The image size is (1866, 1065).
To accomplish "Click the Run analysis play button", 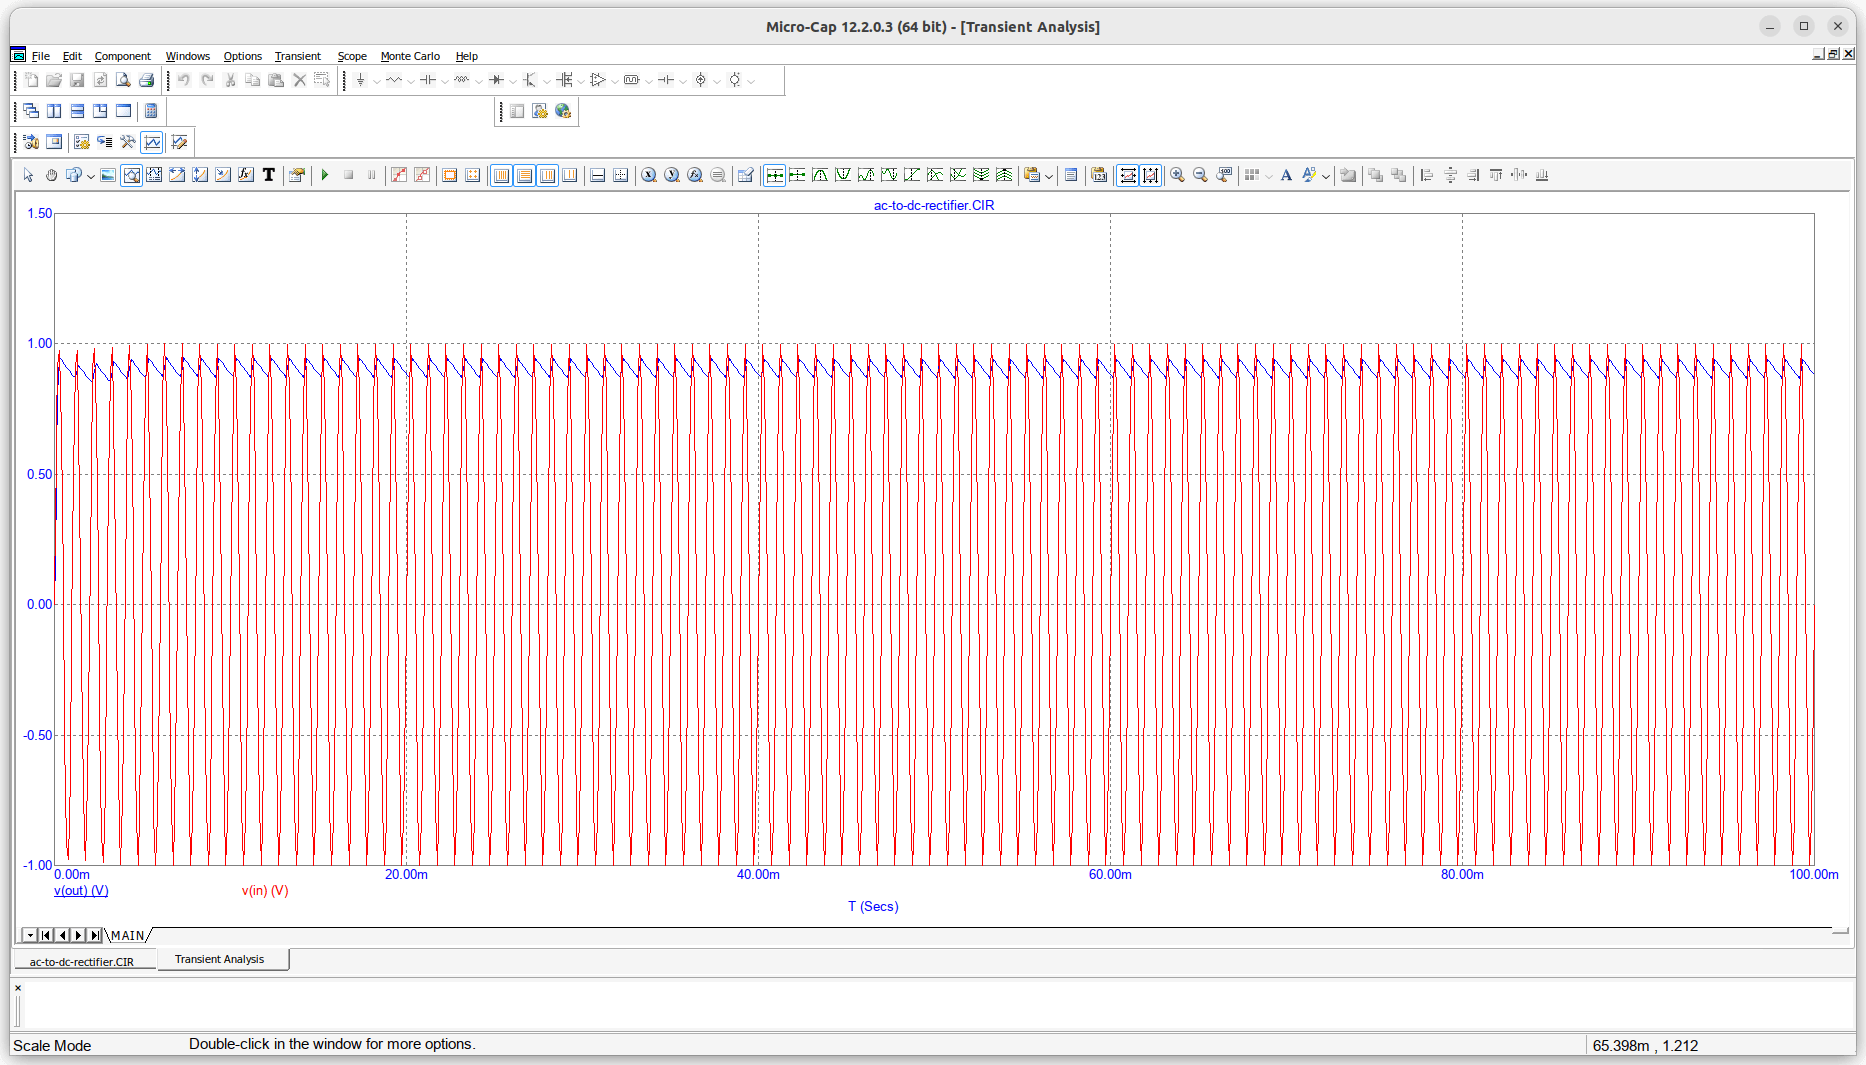I will point(325,175).
